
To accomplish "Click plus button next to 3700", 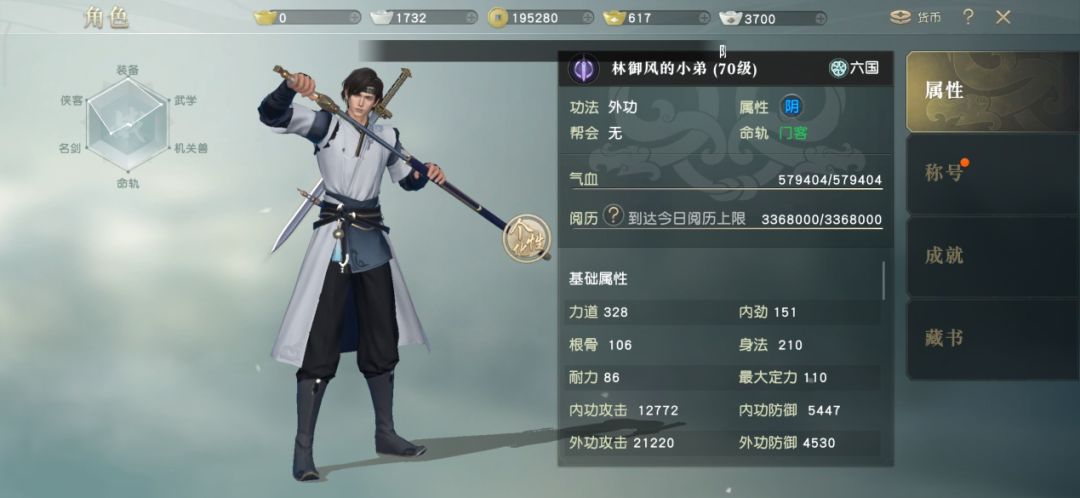I will coord(820,18).
